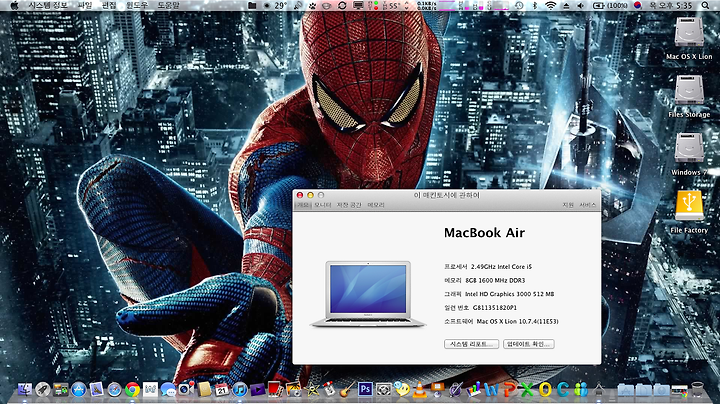The width and height of the screenshot is (720, 404).
Task: Open Time Machine status menu
Action: [519, 6]
